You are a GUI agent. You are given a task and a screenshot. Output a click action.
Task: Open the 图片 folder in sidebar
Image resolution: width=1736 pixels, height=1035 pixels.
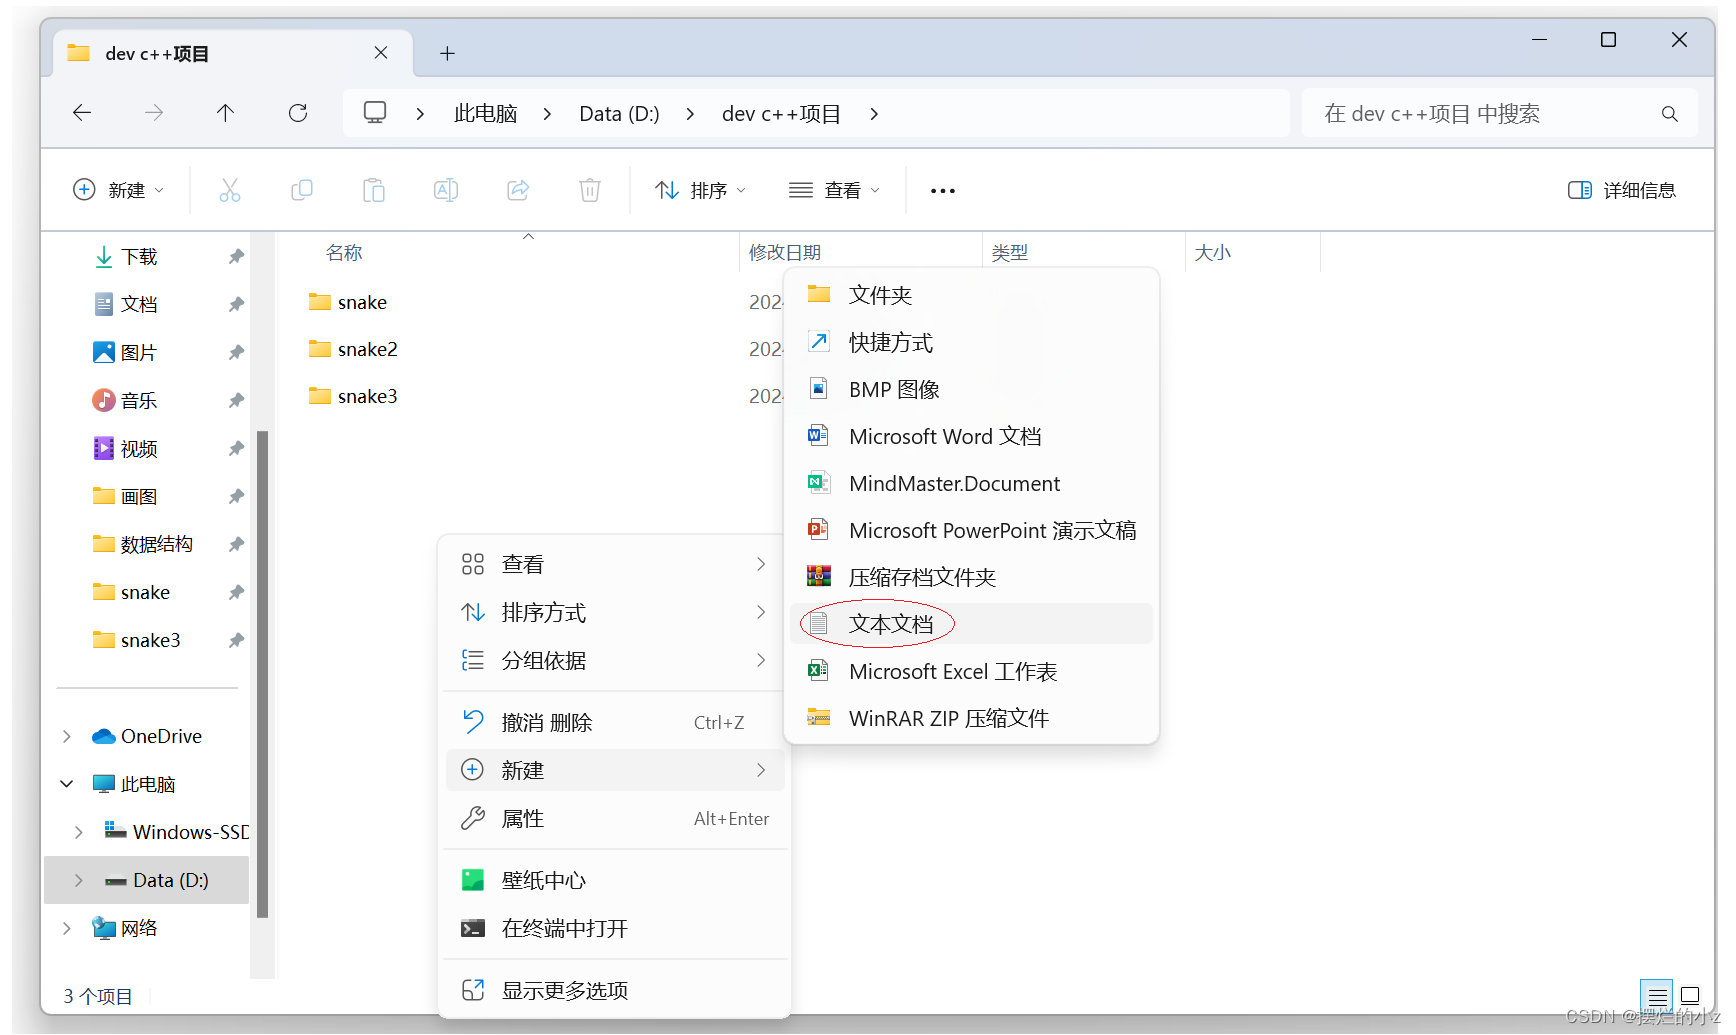(126, 352)
